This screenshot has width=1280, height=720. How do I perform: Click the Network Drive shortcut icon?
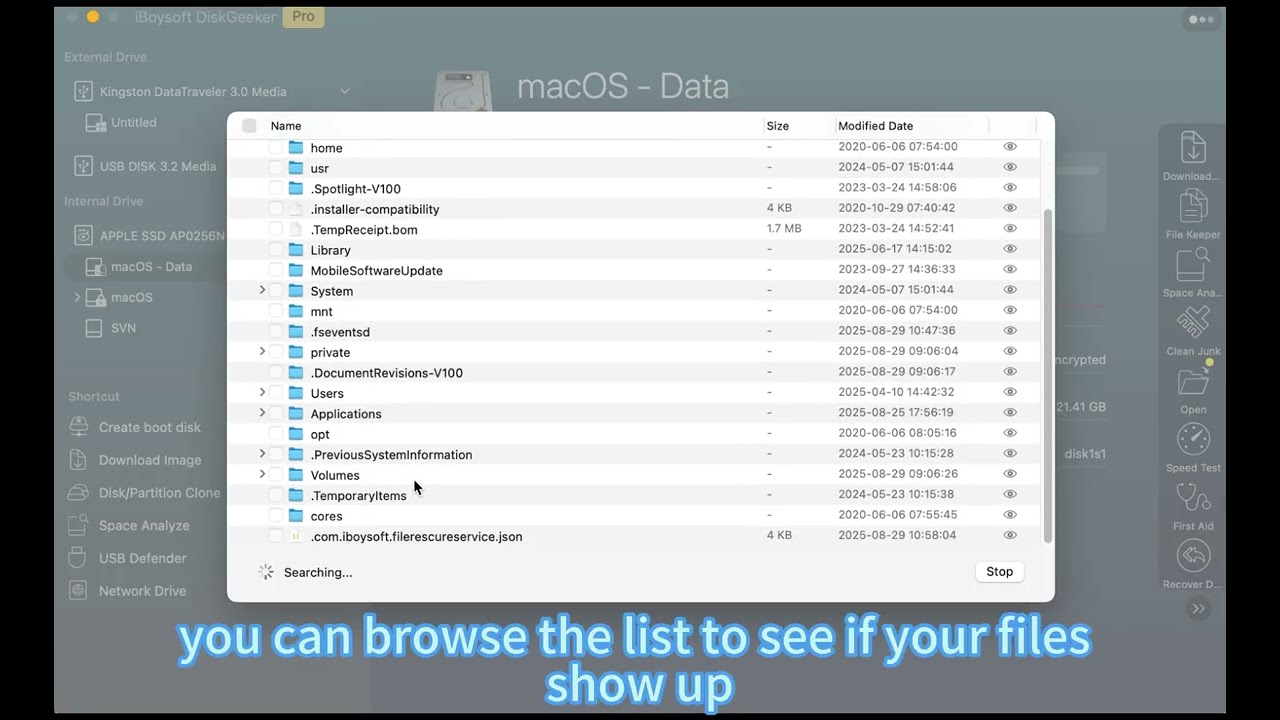[x=79, y=591]
